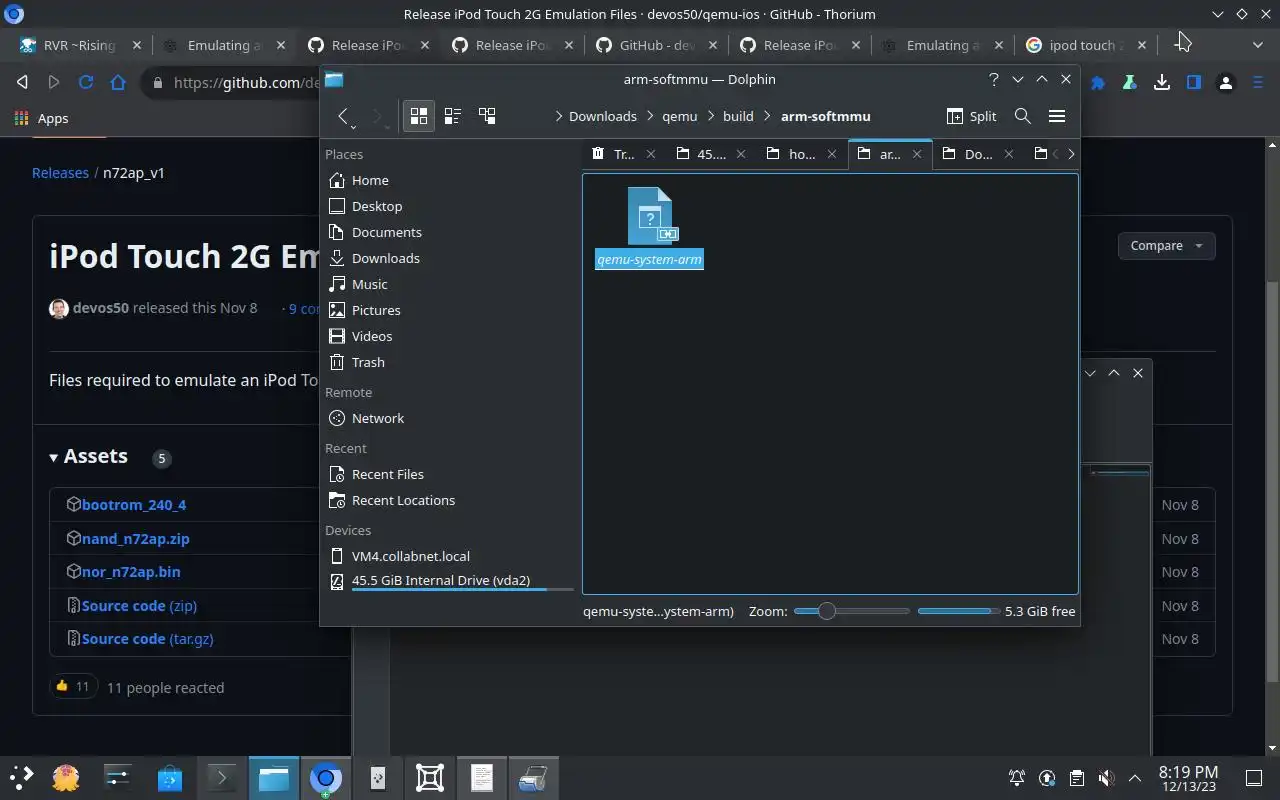This screenshot has width=1280, height=800.
Task: Navigate to build in breadcrumb path
Action: tap(738, 116)
